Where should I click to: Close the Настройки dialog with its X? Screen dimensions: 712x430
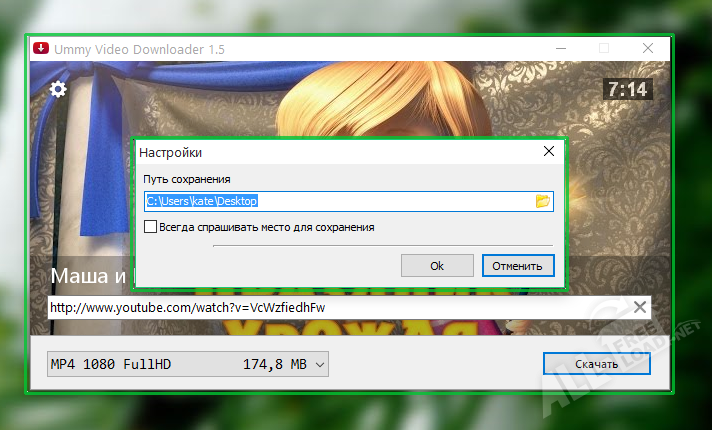pos(548,152)
